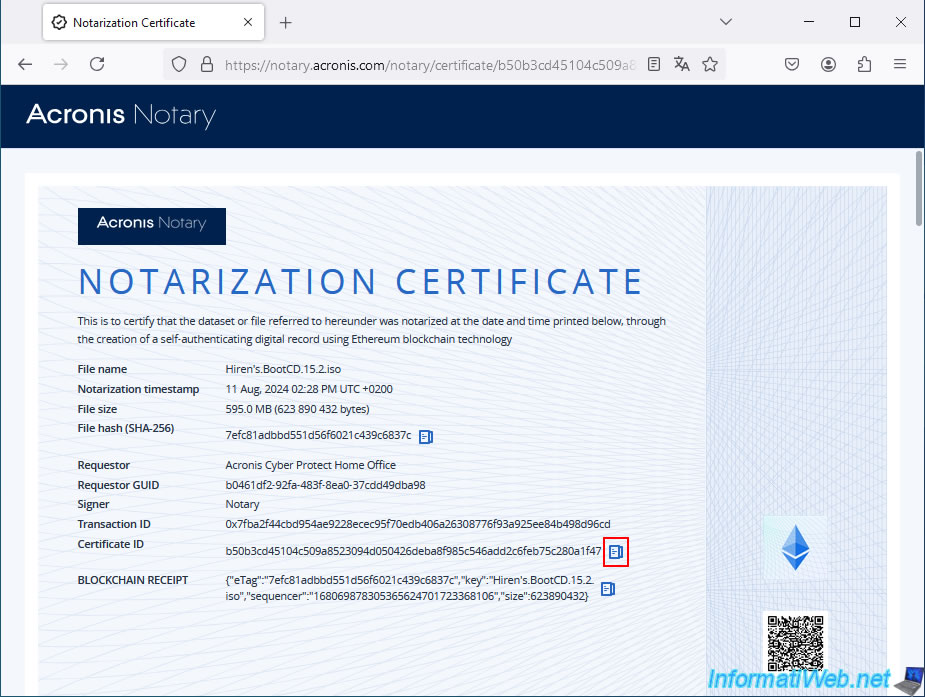
Task: Click the Requestor label
Action: [x=103, y=465]
